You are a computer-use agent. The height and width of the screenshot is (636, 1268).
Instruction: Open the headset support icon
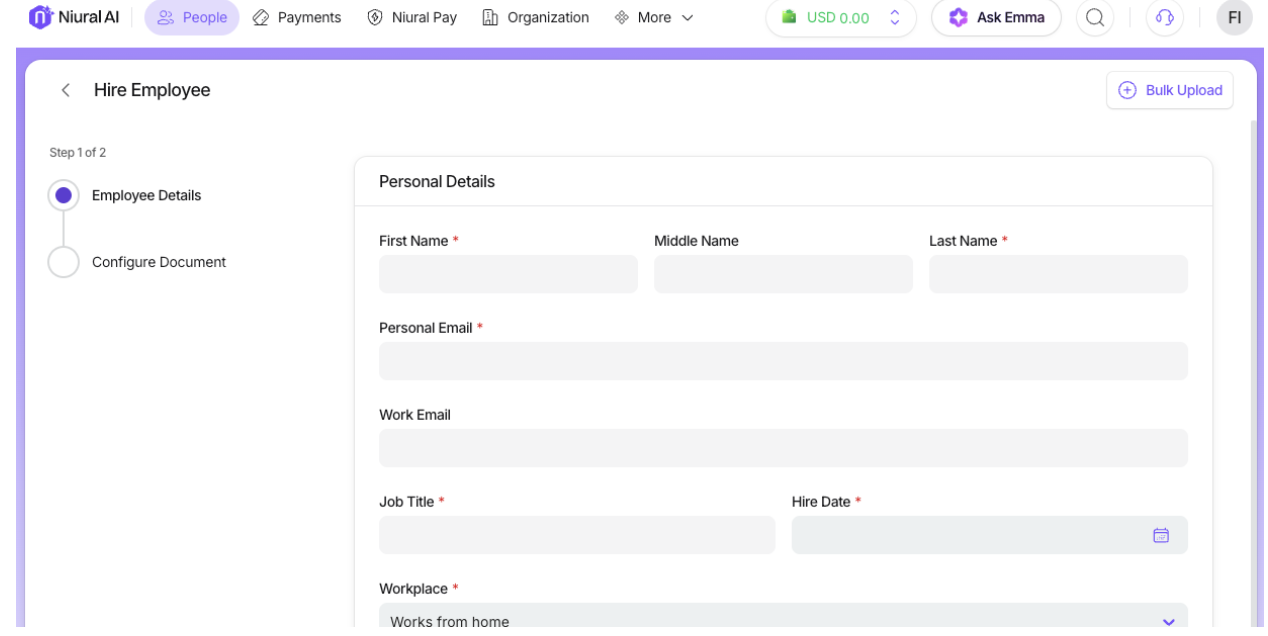[1165, 17]
